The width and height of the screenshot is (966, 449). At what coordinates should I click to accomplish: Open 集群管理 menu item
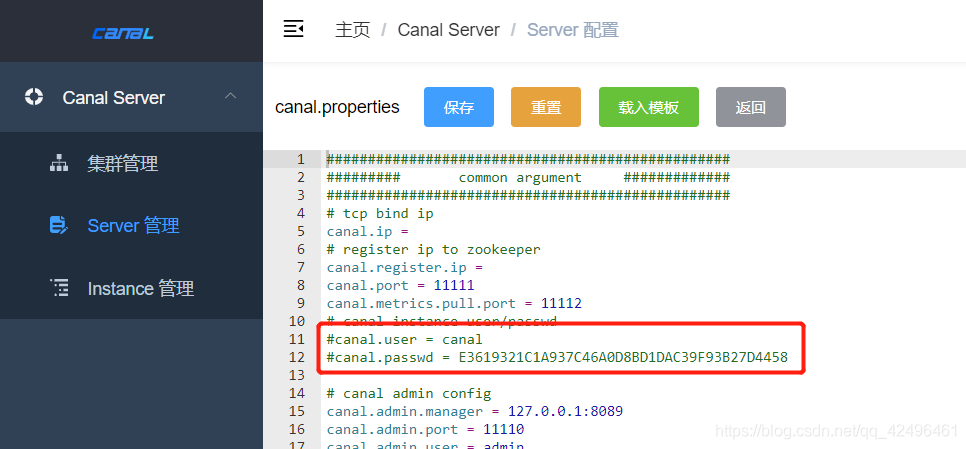(131, 163)
